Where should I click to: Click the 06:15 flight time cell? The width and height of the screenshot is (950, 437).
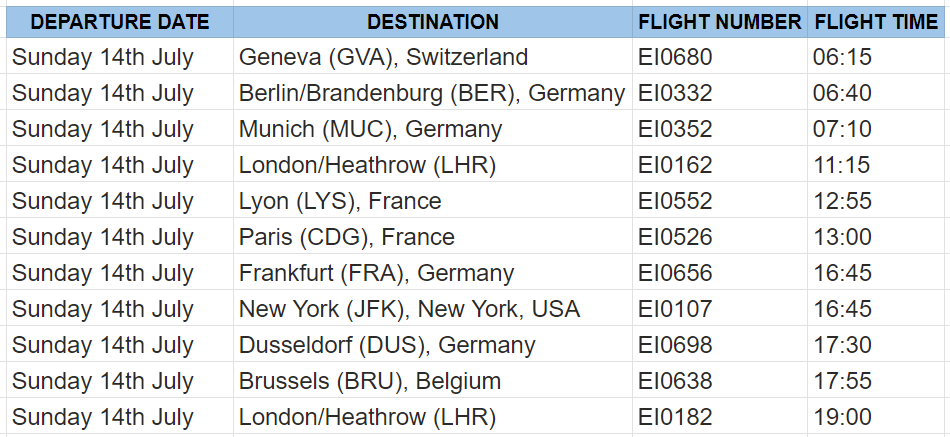click(875, 56)
